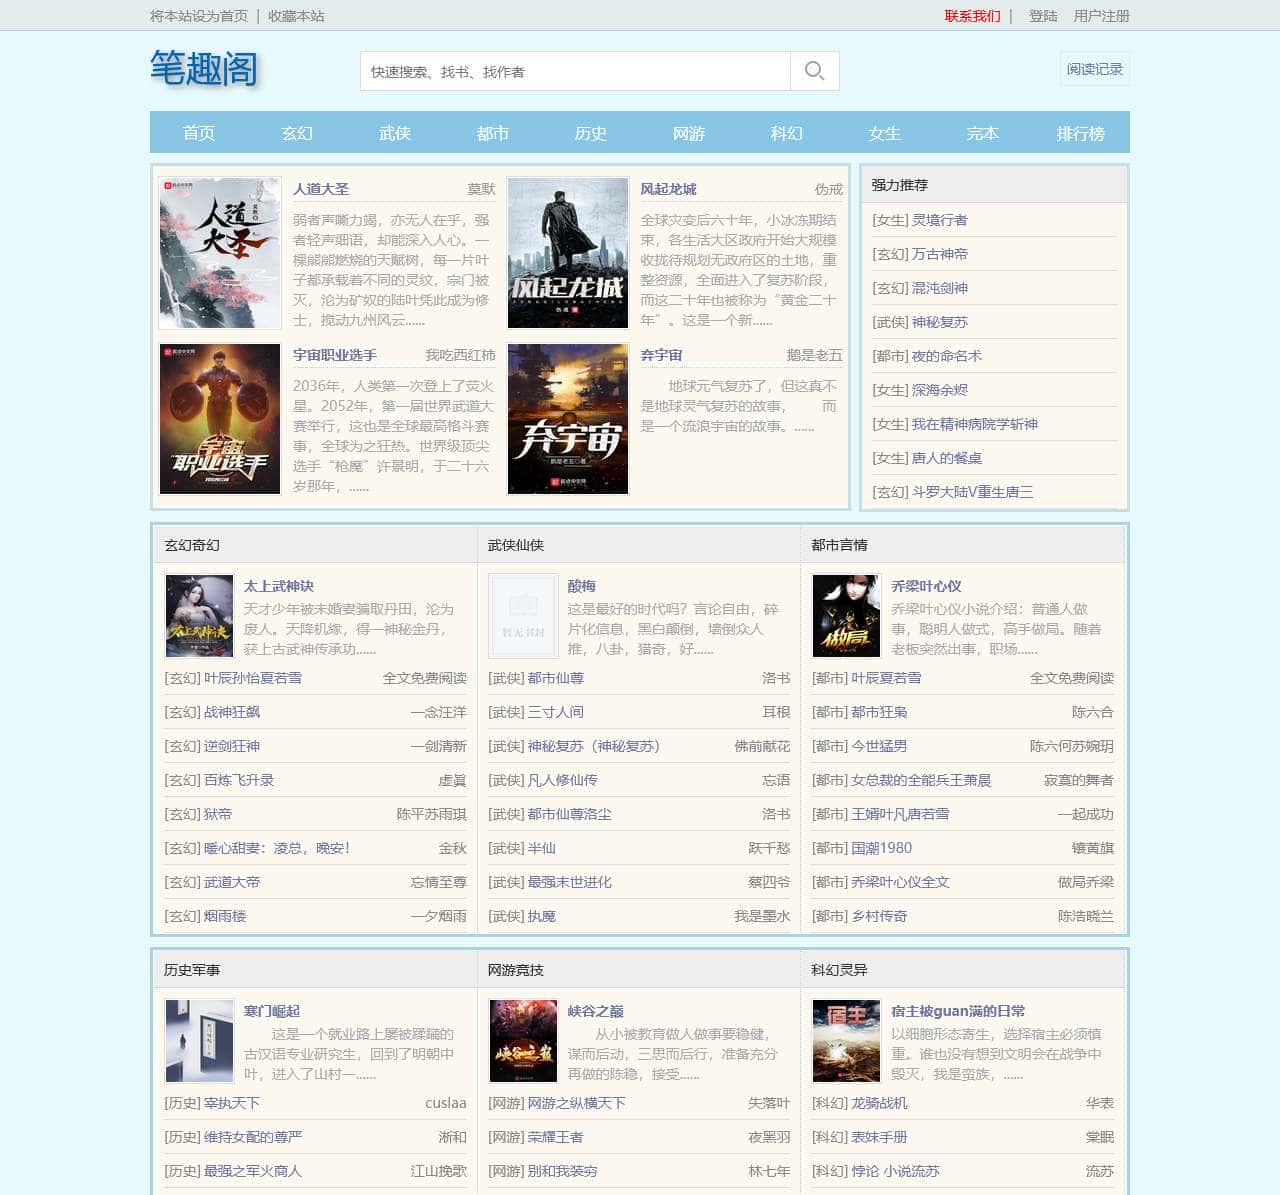The width and height of the screenshot is (1280, 1195).
Task: Click the magnifying glass search icon
Action: tap(814, 71)
